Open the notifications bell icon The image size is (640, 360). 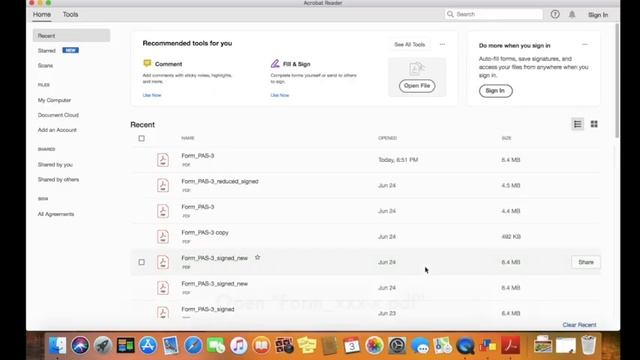tap(572, 14)
